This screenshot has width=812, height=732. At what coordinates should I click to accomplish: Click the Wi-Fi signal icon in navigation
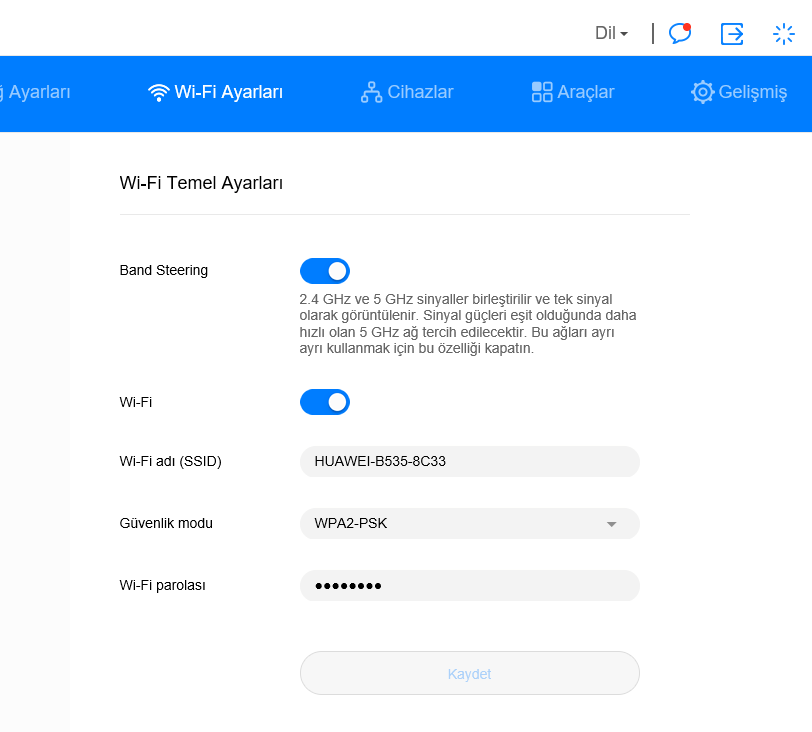tap(158, 93)
